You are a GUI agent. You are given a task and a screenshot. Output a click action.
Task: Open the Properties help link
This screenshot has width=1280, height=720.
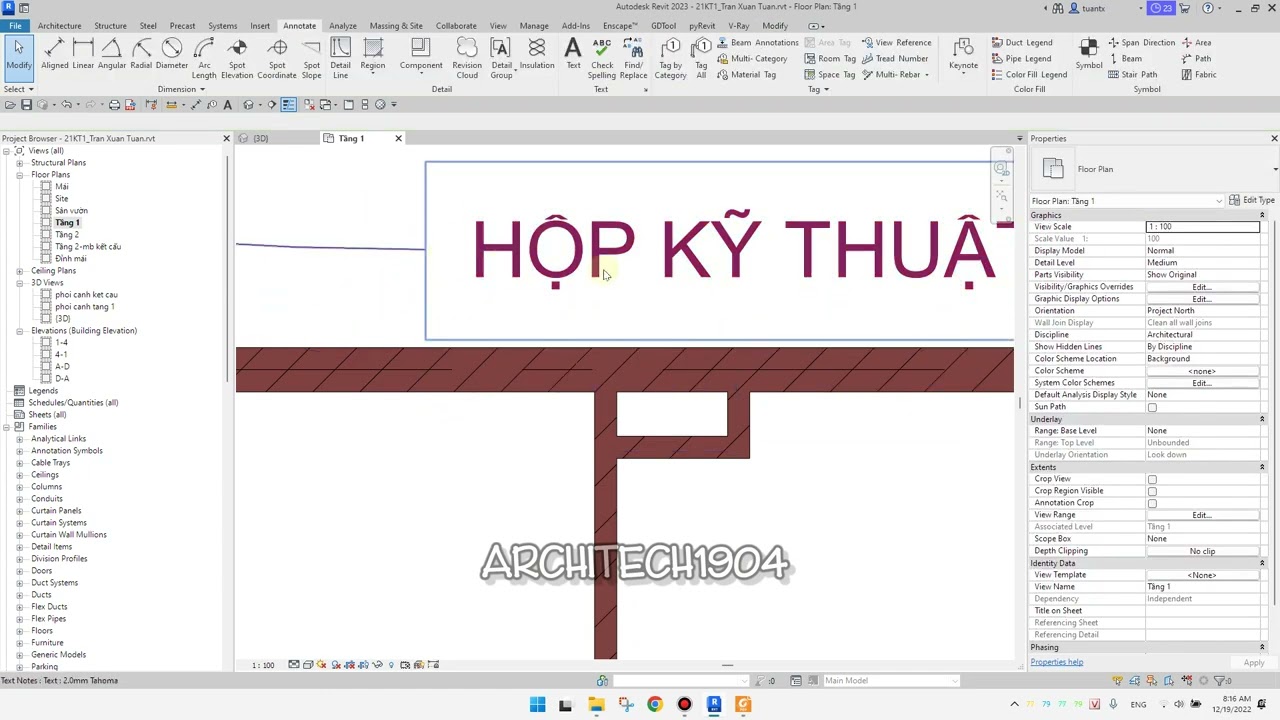(x=1057, y=662)
